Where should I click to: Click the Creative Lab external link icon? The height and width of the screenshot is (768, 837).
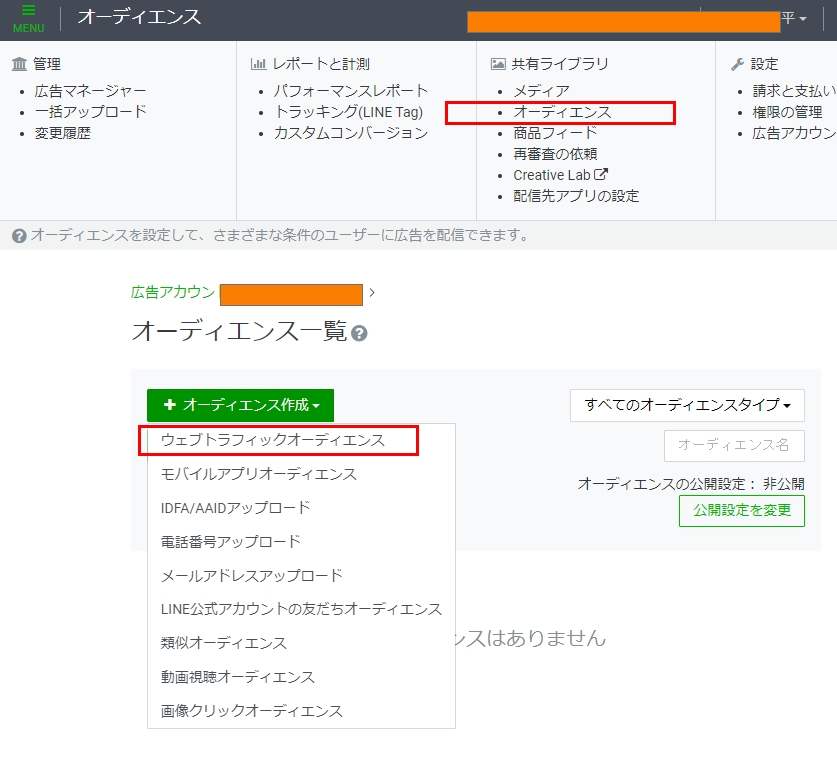tap(602, 175)
